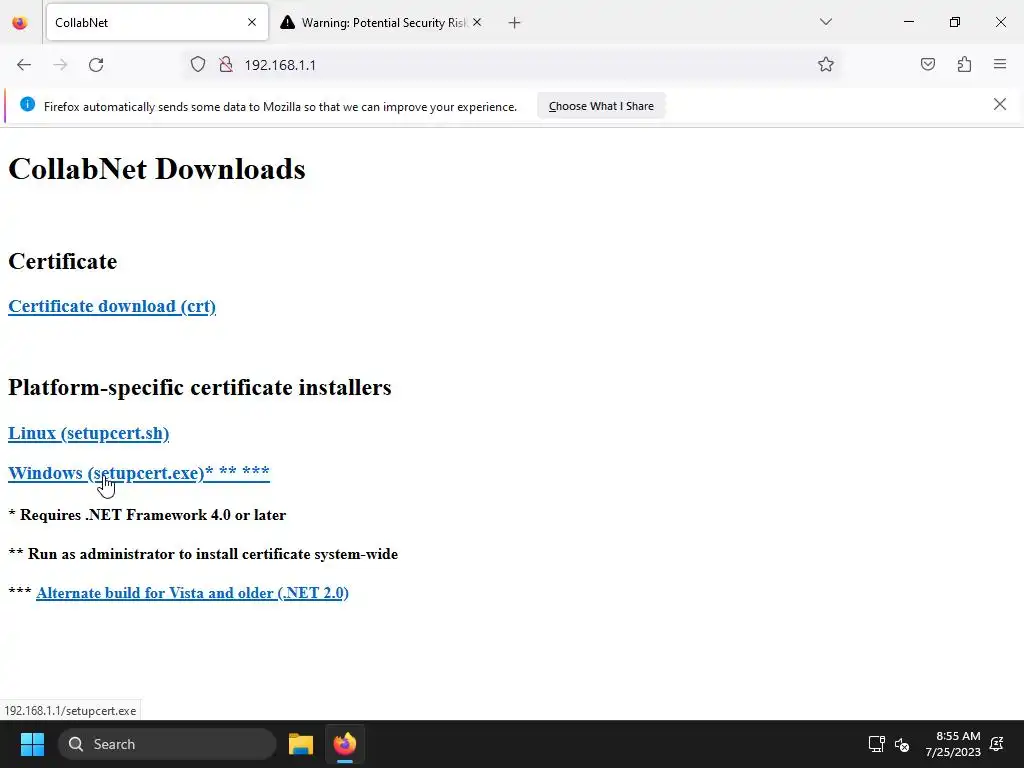The width and height of the screenshot is (1024, 768).
Task: Reload the current page
Action: point(96,65)
